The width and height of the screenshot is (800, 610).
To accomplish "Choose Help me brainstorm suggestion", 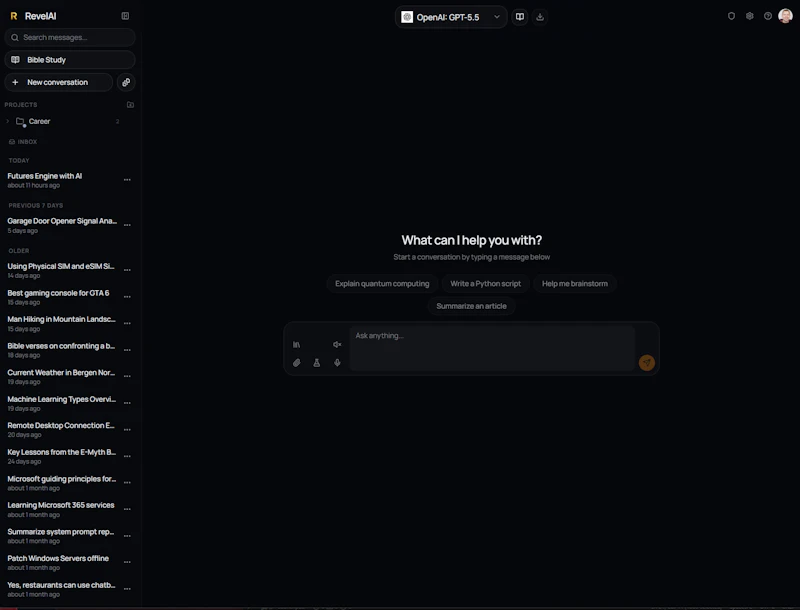I will tap(574, 284).
